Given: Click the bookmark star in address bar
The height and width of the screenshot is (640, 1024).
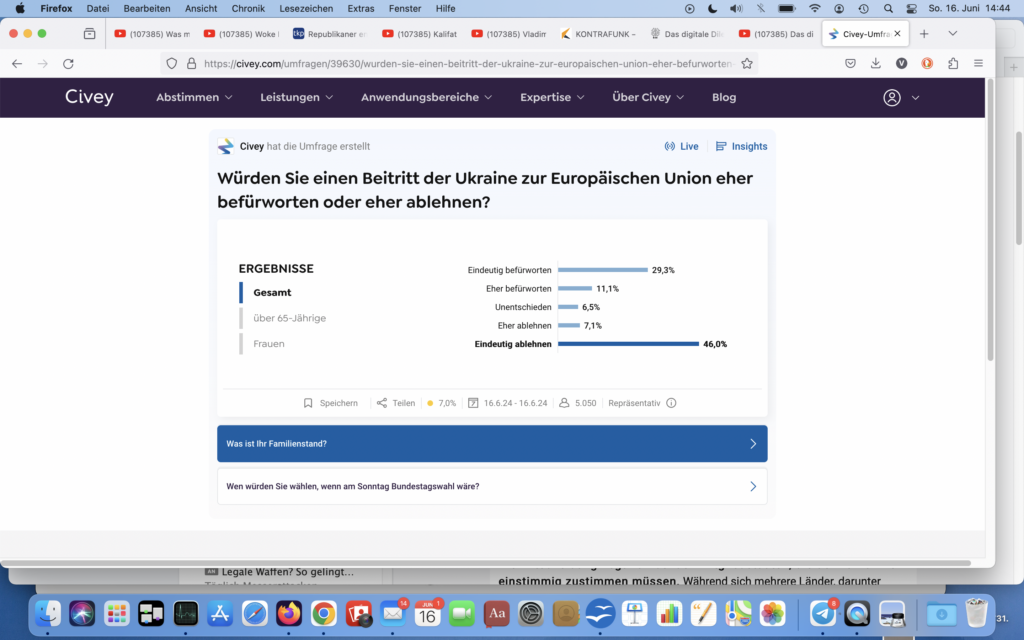Looking at the screenshot, I should coord(746,63).
